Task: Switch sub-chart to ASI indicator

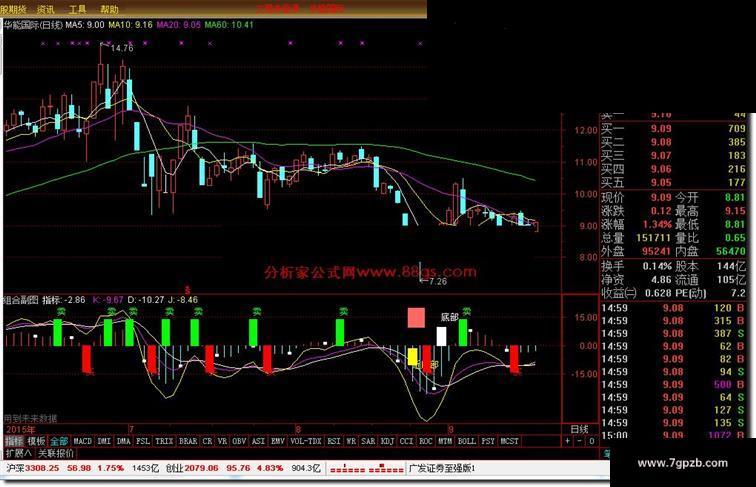Action: click(258, 441)
